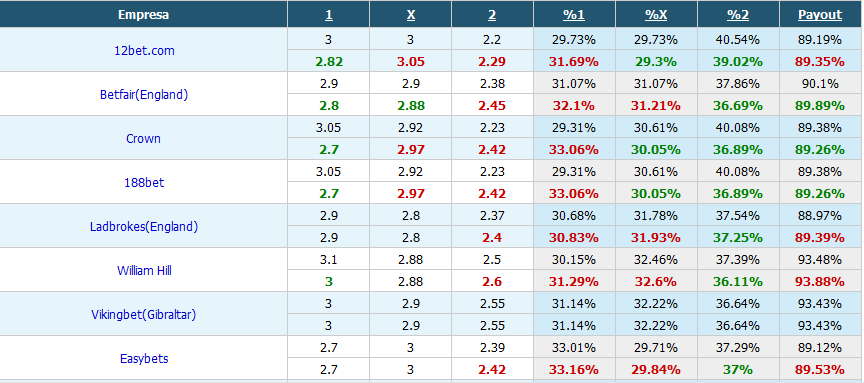
Task: Select the Ladbrokes(England) link
Action: (x=144, y=226)
